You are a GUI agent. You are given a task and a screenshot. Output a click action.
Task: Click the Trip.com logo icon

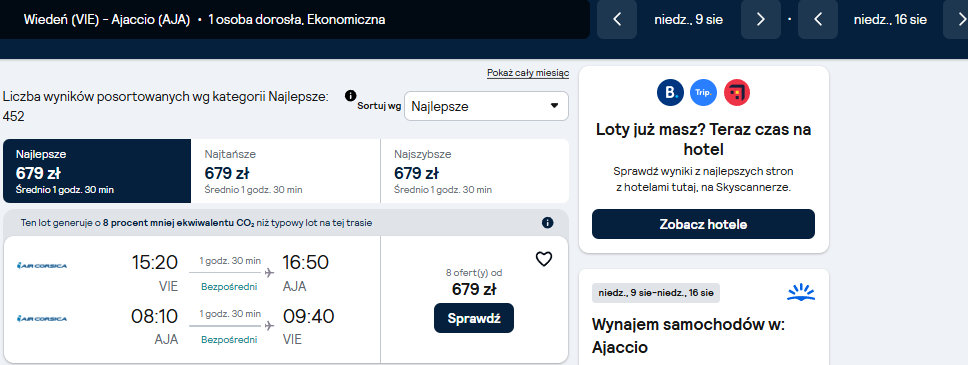703,93
